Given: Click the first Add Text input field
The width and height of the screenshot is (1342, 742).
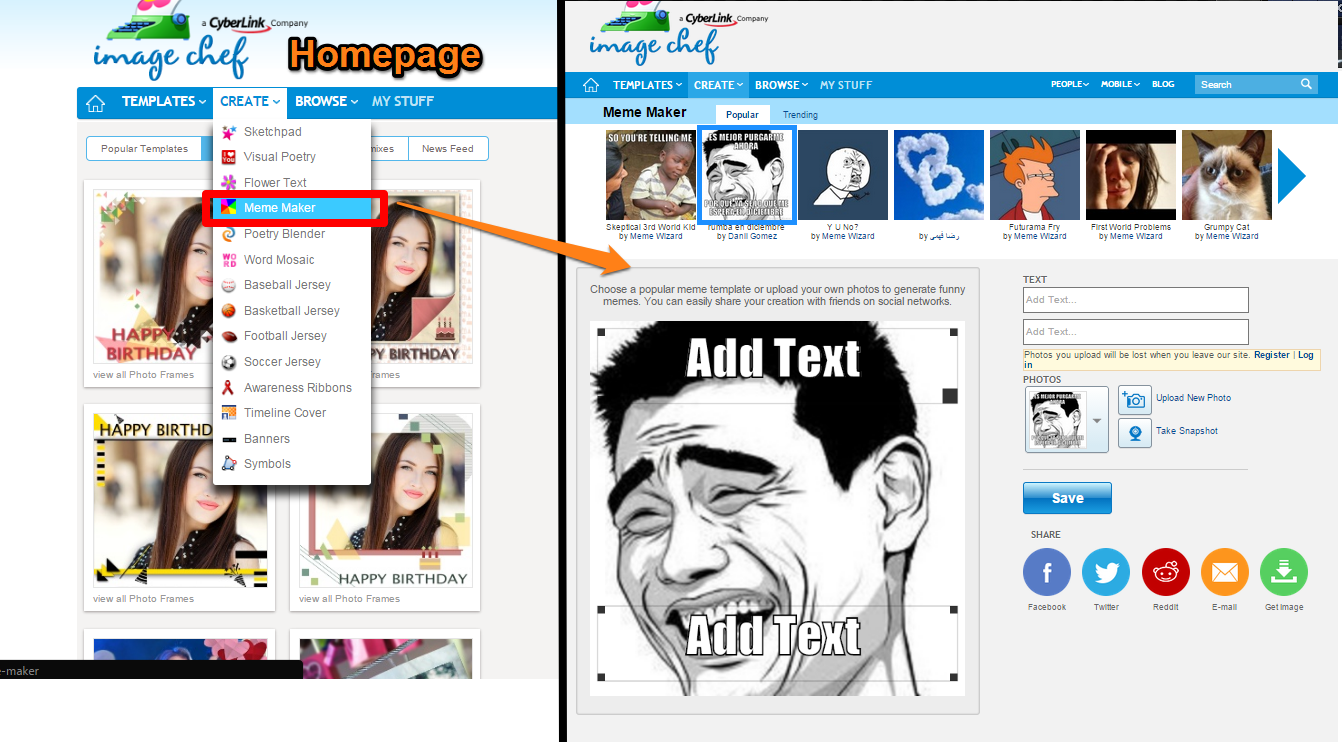Looking at the screenshot, I should (x=1136, y=300).
